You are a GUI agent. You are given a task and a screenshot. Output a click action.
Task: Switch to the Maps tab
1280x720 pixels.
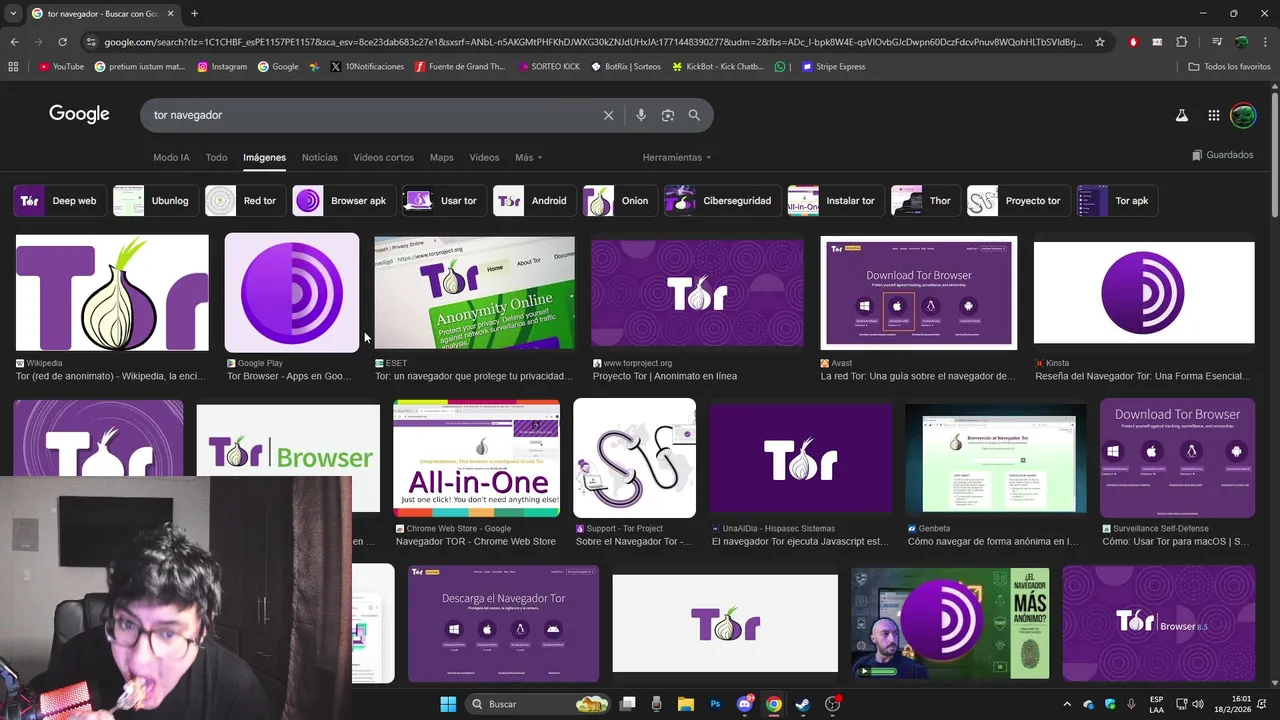pos(441,158)
